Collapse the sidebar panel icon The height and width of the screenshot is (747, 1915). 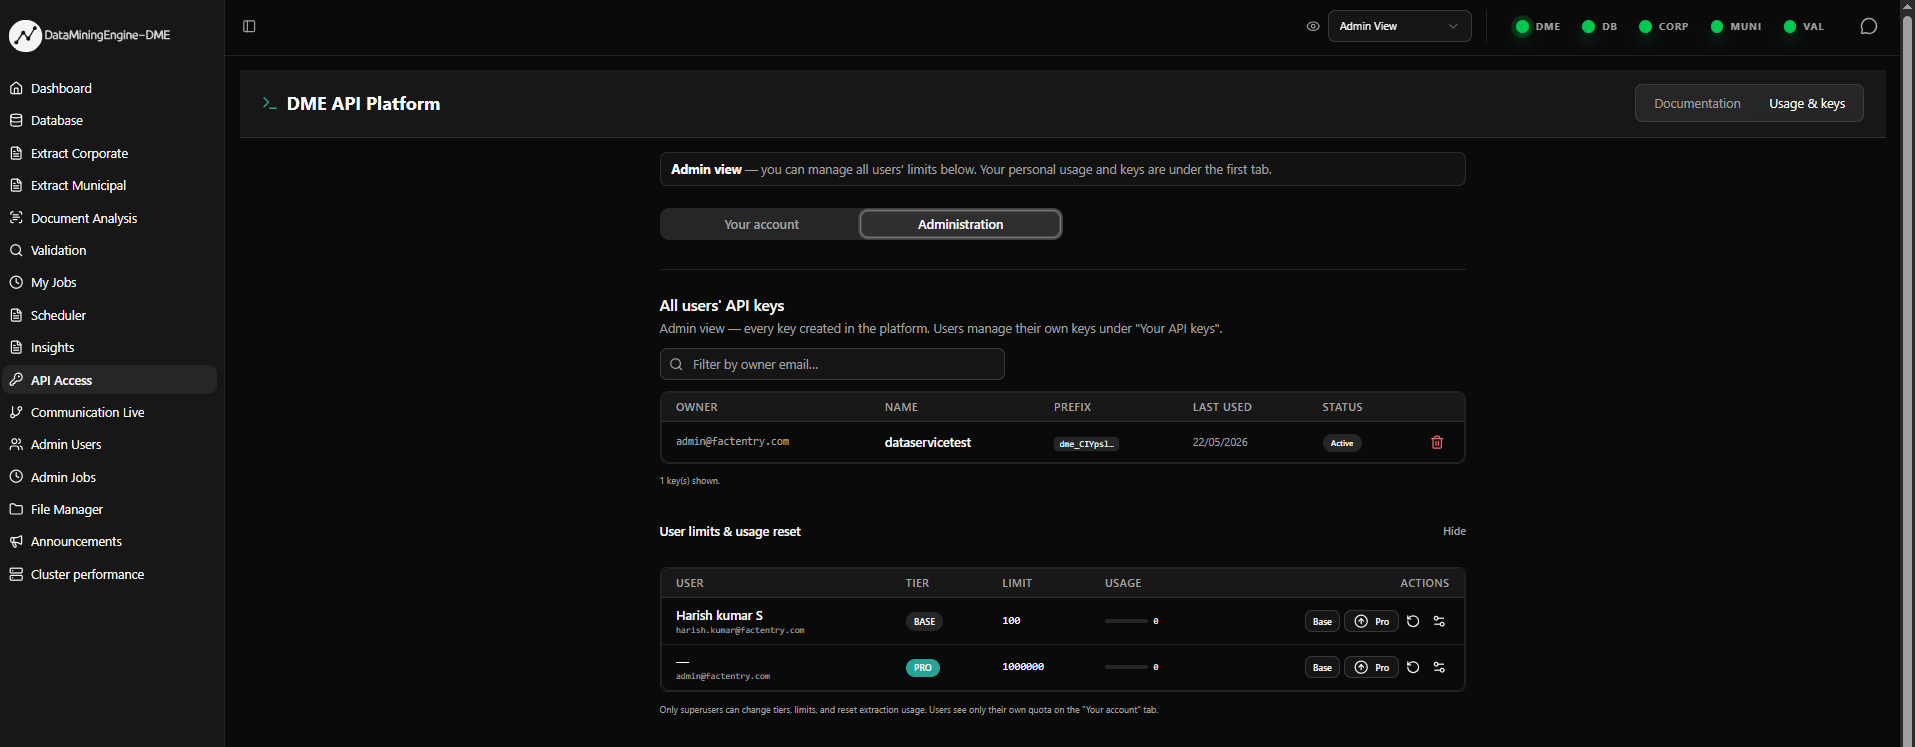coord(249,26)
